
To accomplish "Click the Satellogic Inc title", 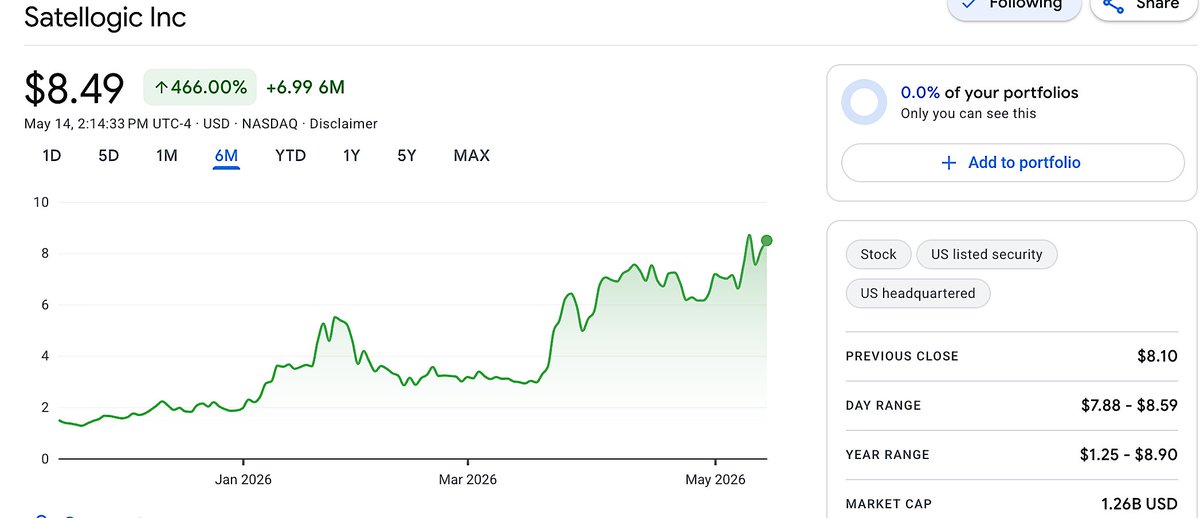I will coord(105,17).
